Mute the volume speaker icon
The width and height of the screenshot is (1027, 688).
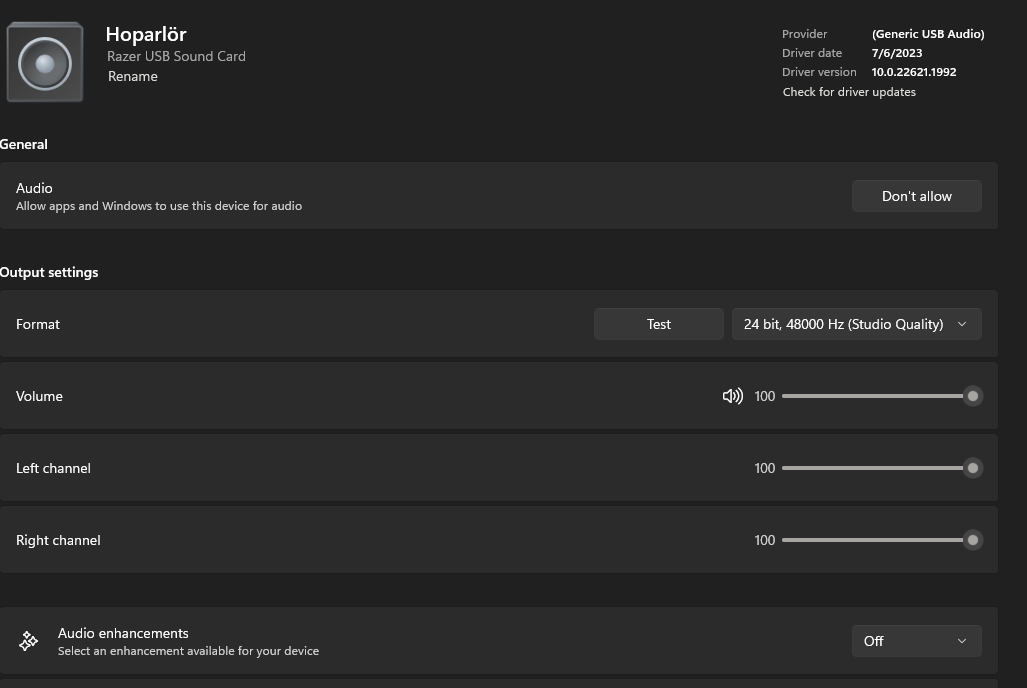tap(732, 396)
